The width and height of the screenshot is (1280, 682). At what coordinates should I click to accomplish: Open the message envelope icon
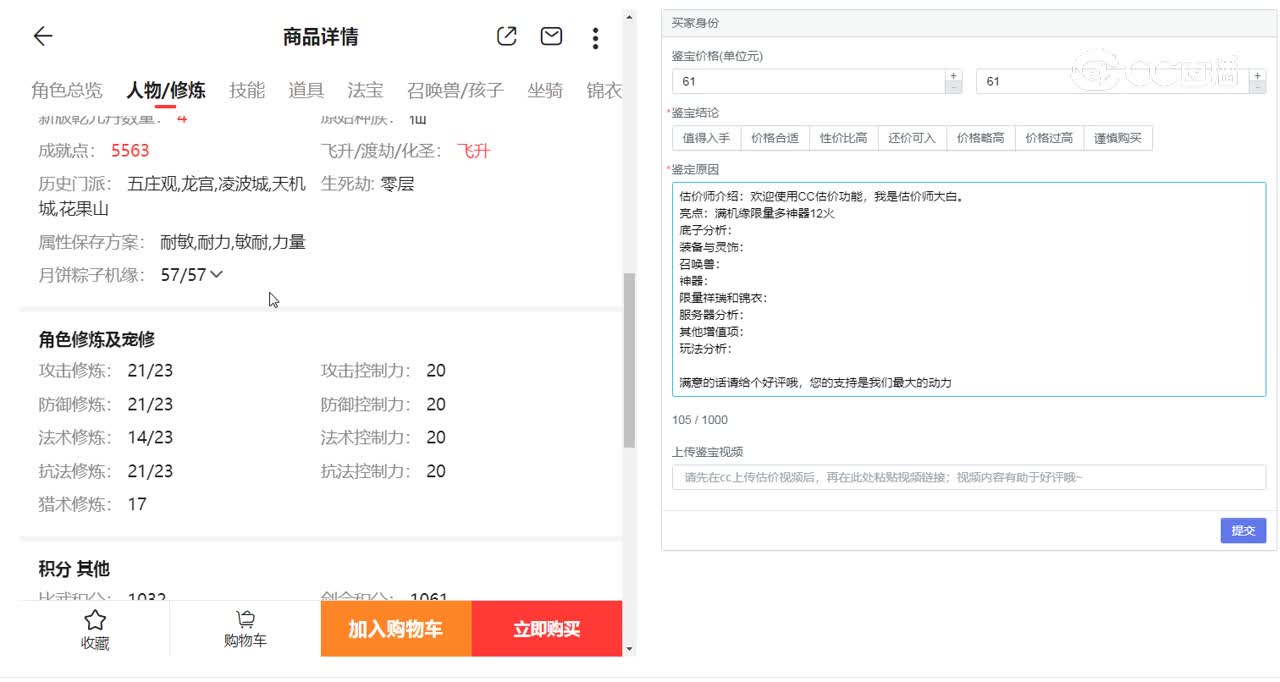550,36
